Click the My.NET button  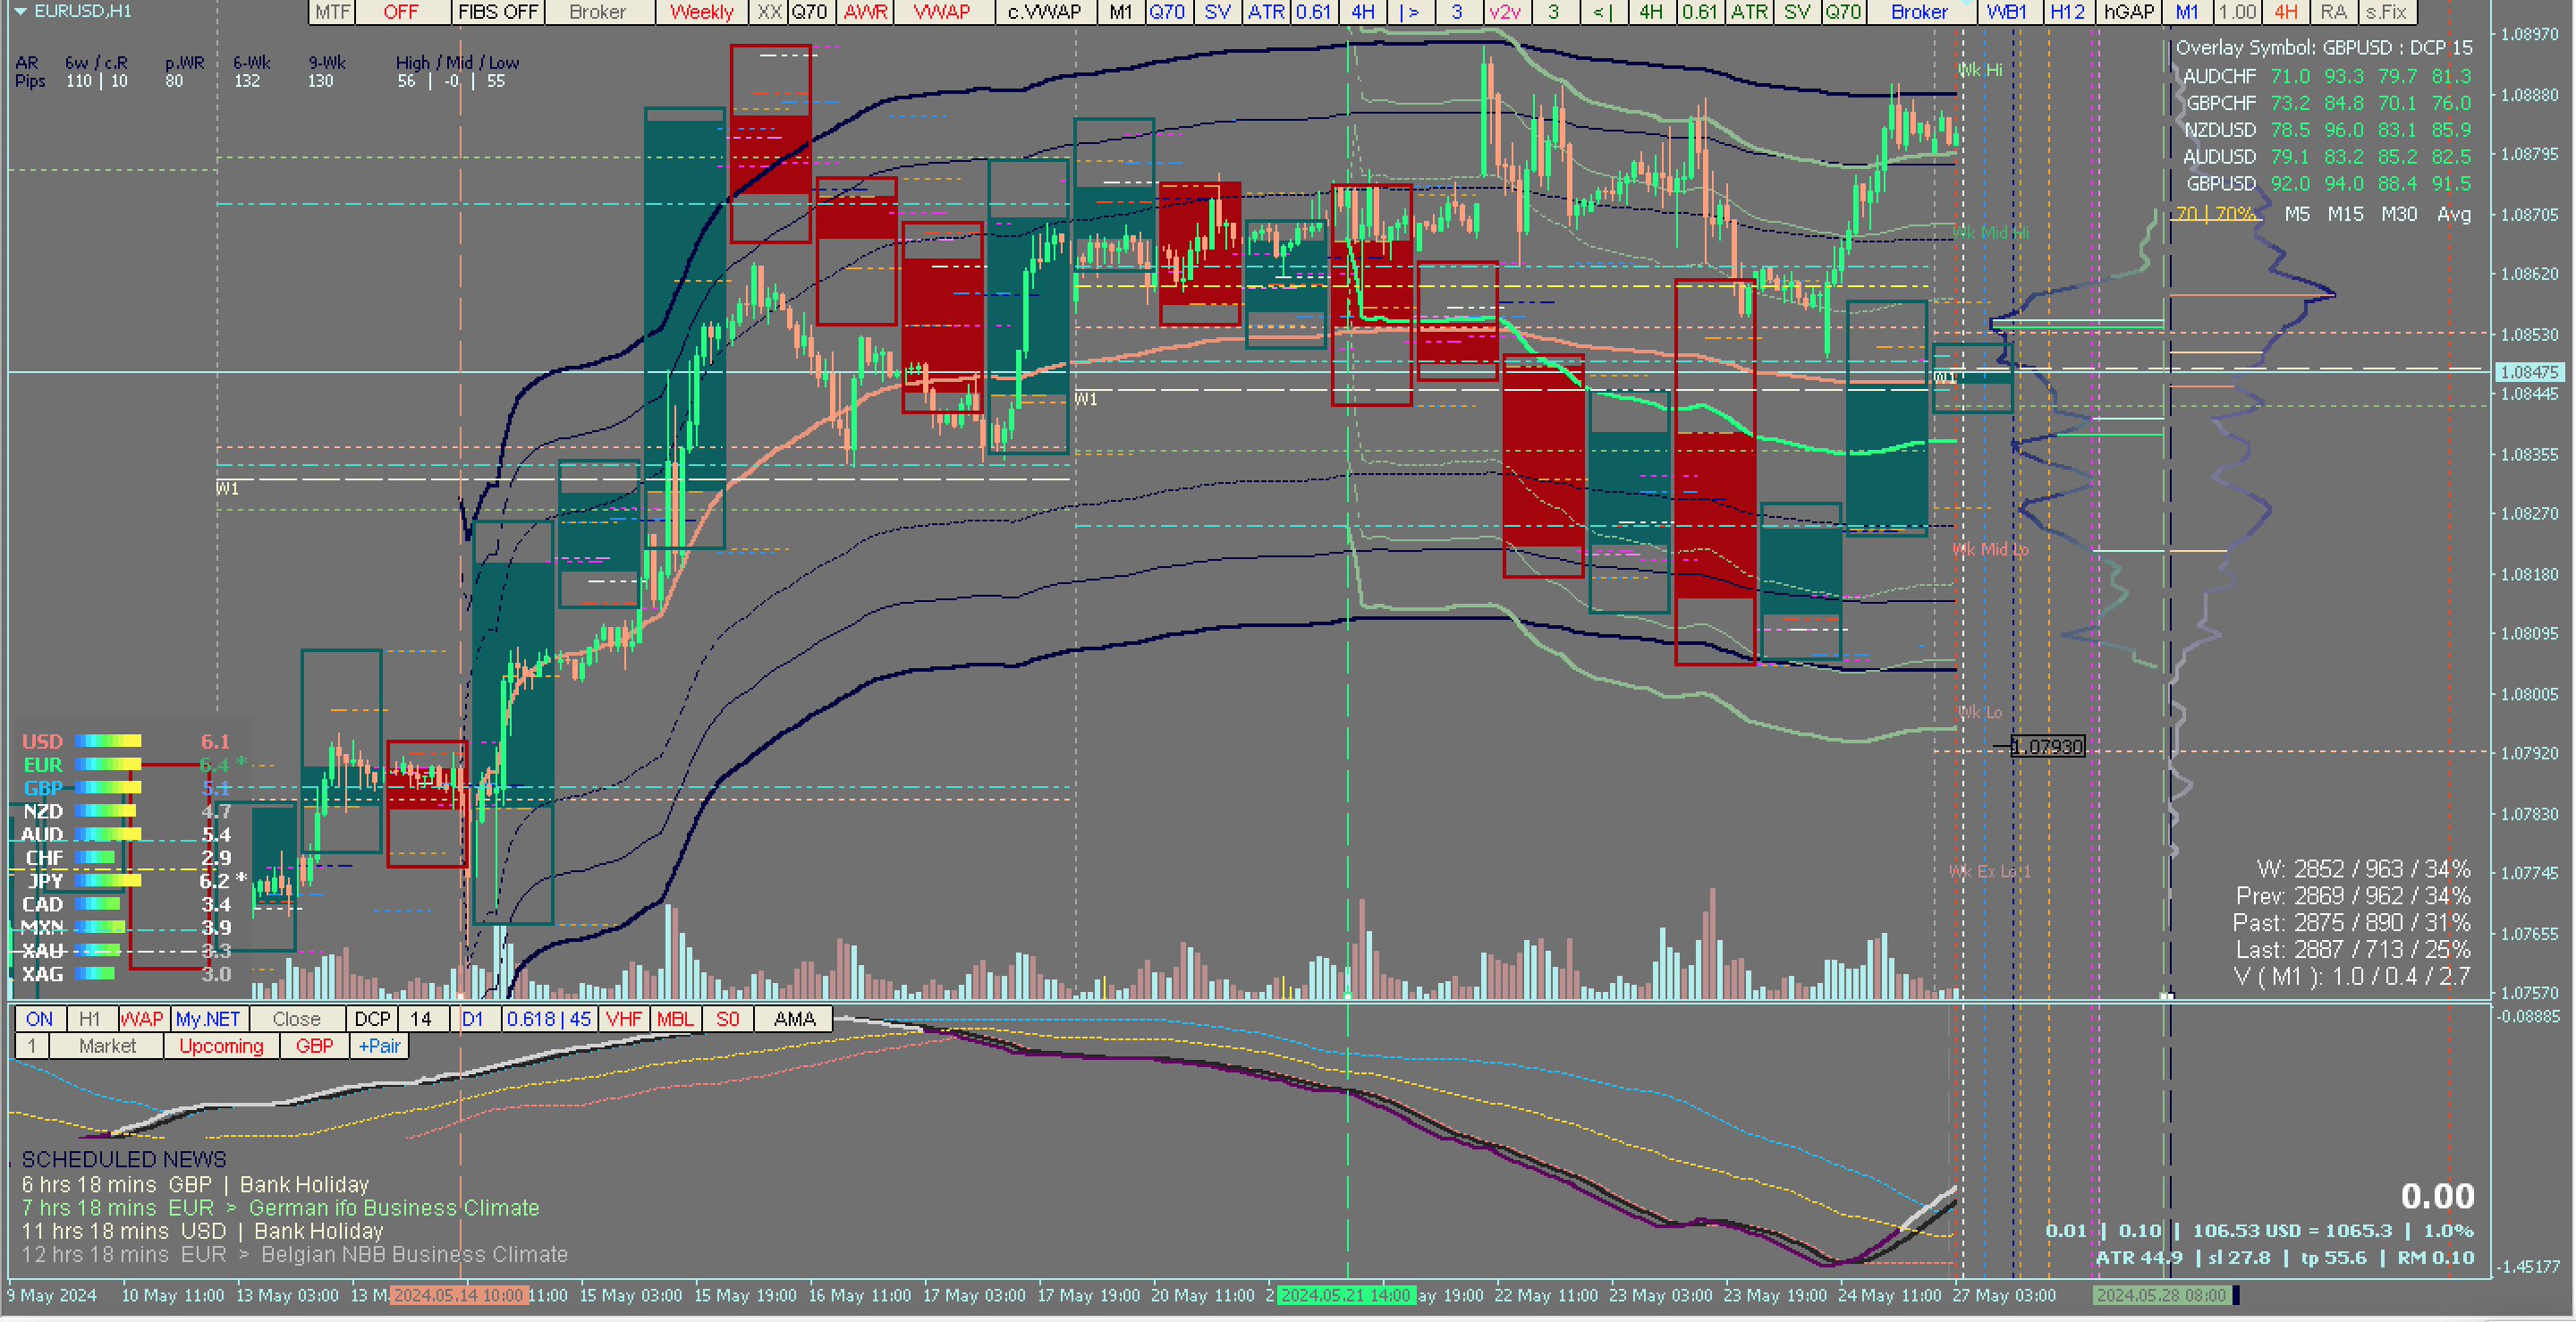click(207, 1019)
